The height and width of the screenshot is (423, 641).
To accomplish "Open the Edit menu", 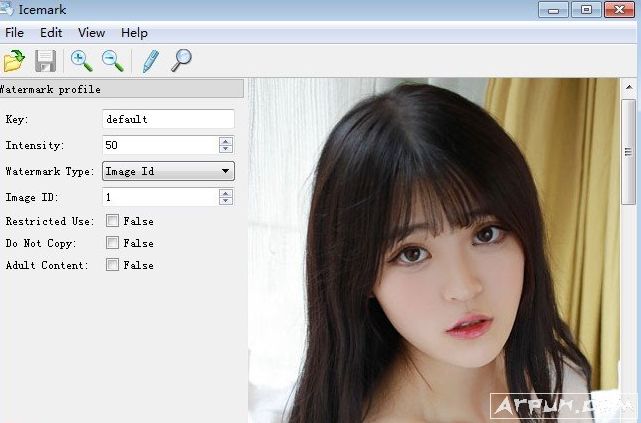I will pyautogui.click(x=51, y=33).
